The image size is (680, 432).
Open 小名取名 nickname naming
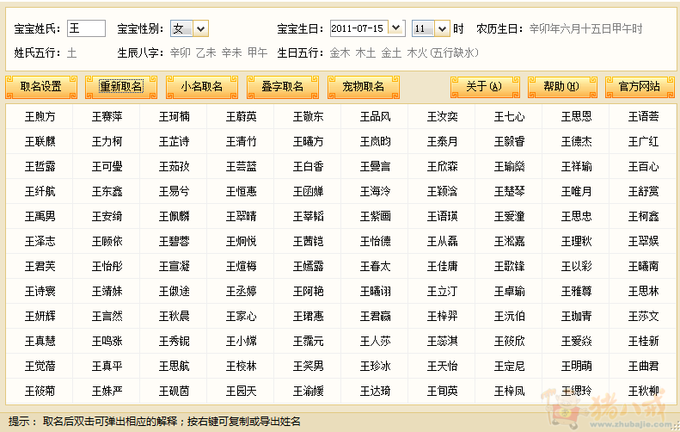[202, 87]
